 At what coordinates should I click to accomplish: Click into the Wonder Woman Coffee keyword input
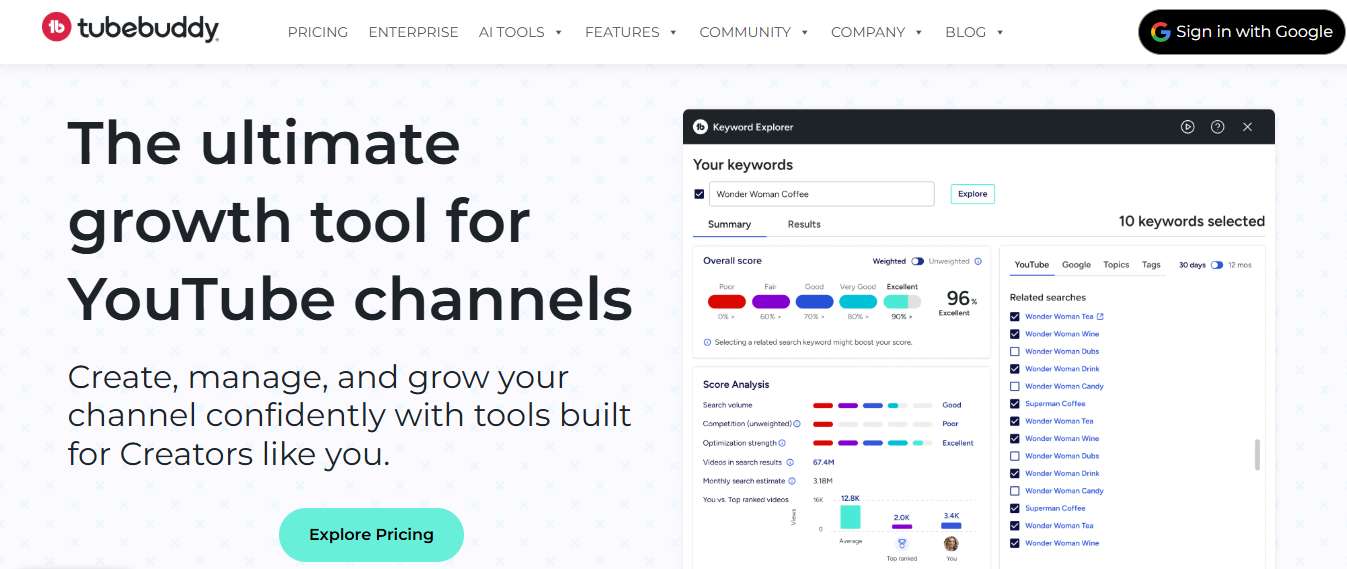pyautogui.click(x=821, y=194)
